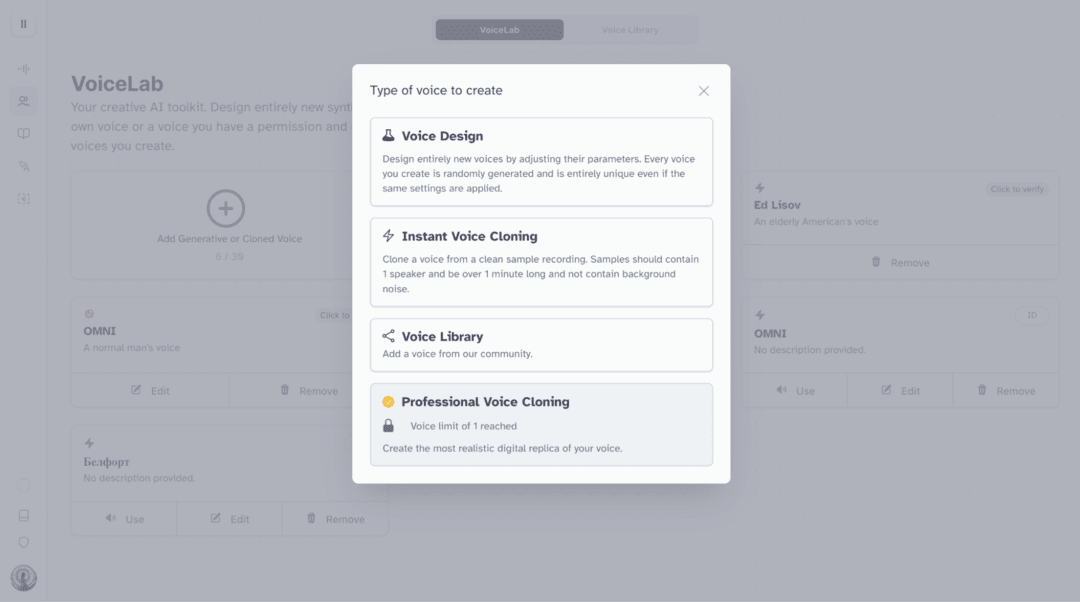Open the user avatar menu
Viewport: 1080px width, 602px height.
click(24, 577)
